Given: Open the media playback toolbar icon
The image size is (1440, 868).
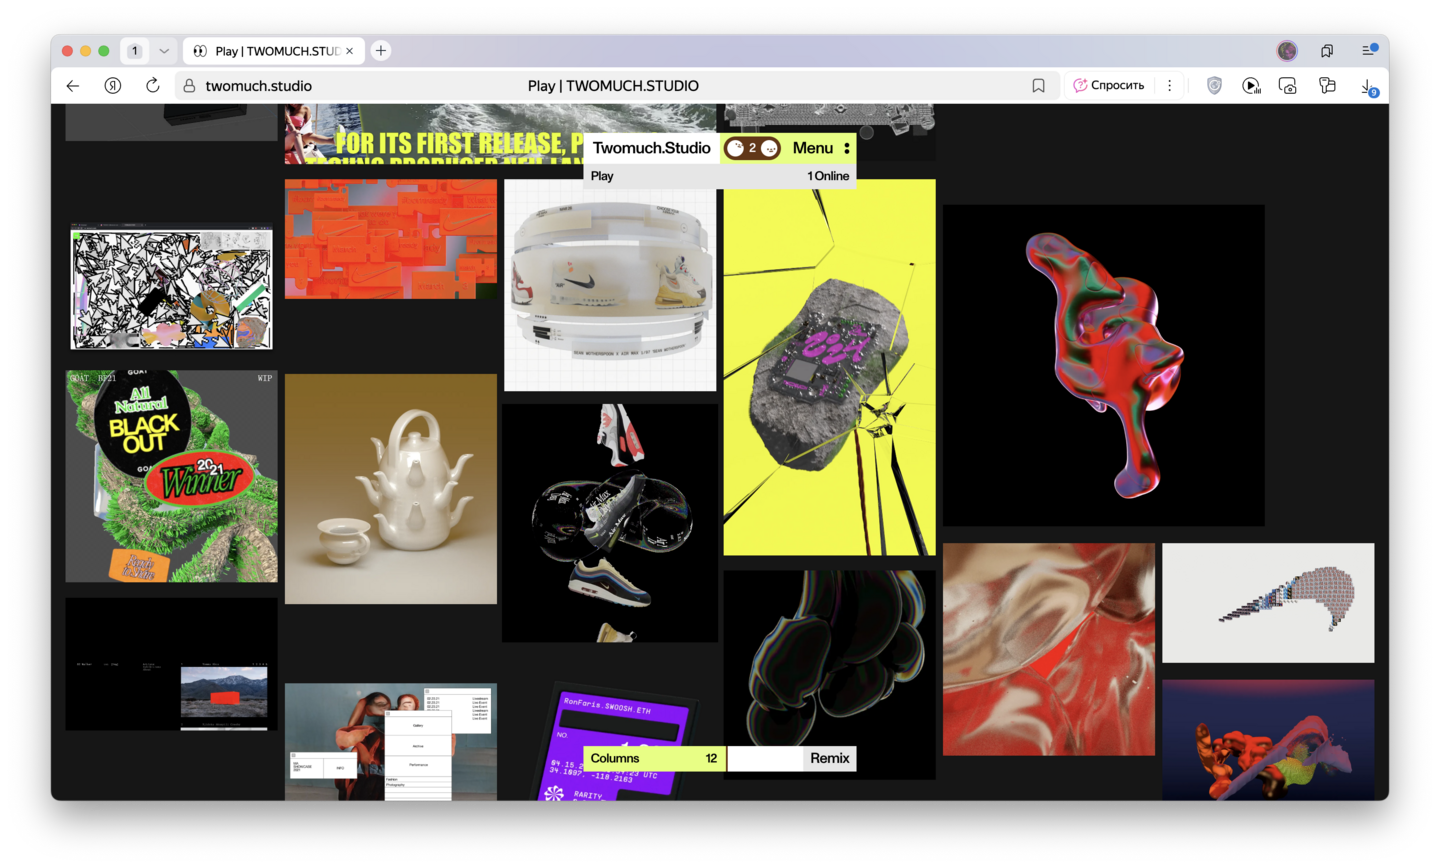Looking at the screenshot, I should click(1251, 86).
